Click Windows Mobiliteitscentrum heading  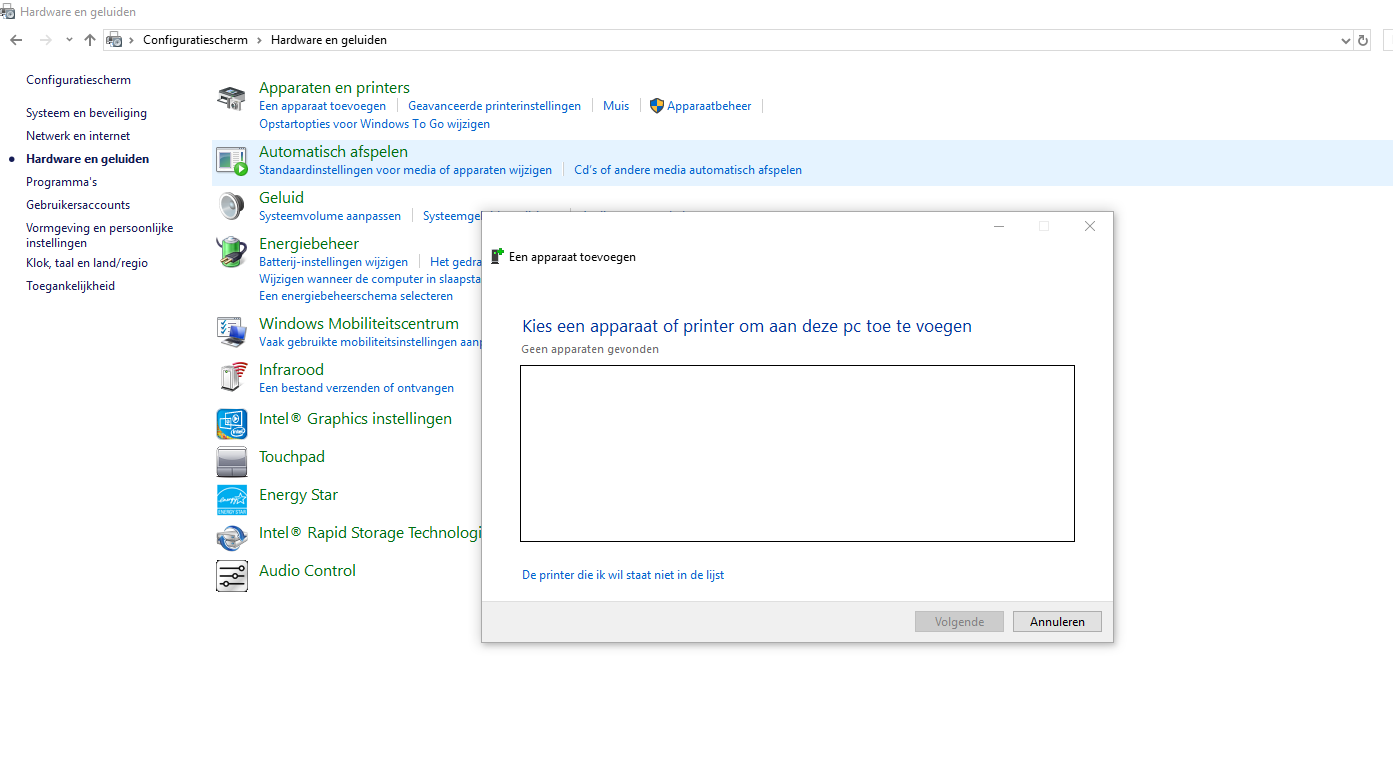click(x=359, y=324)
